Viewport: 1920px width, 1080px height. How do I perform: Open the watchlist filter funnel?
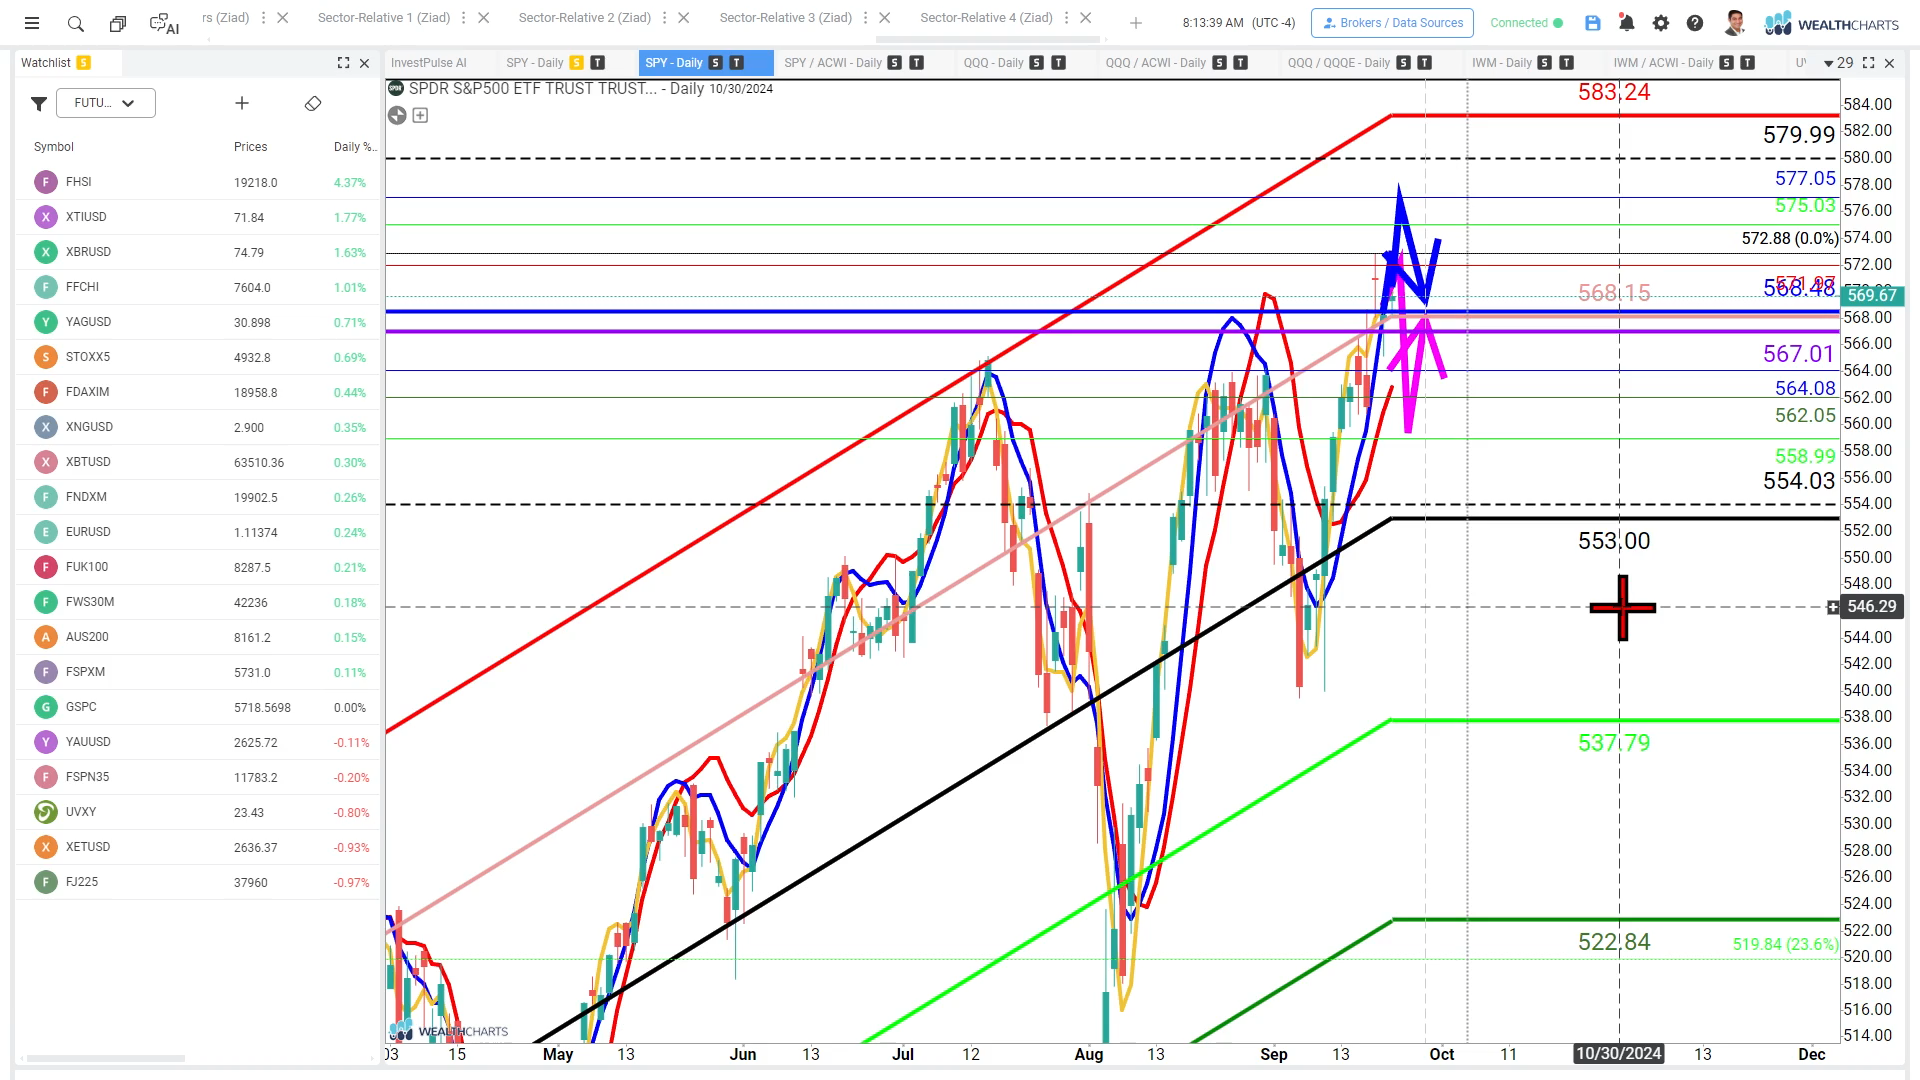coord(39,103)
